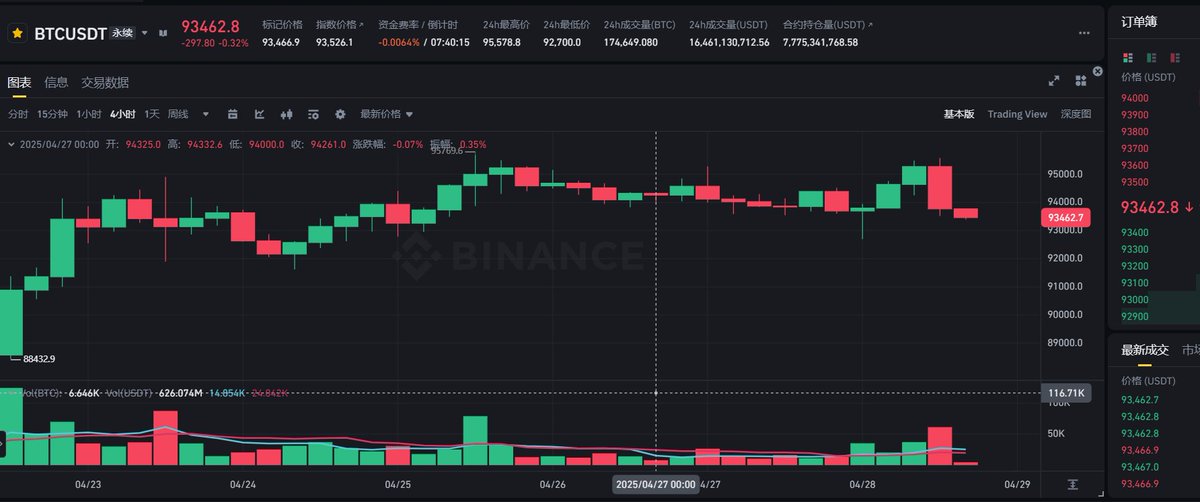The width and height of the screenshot is (1200, 502).
Task: Switch chart to Trading View mode
Action: (x=1017, y=114)
